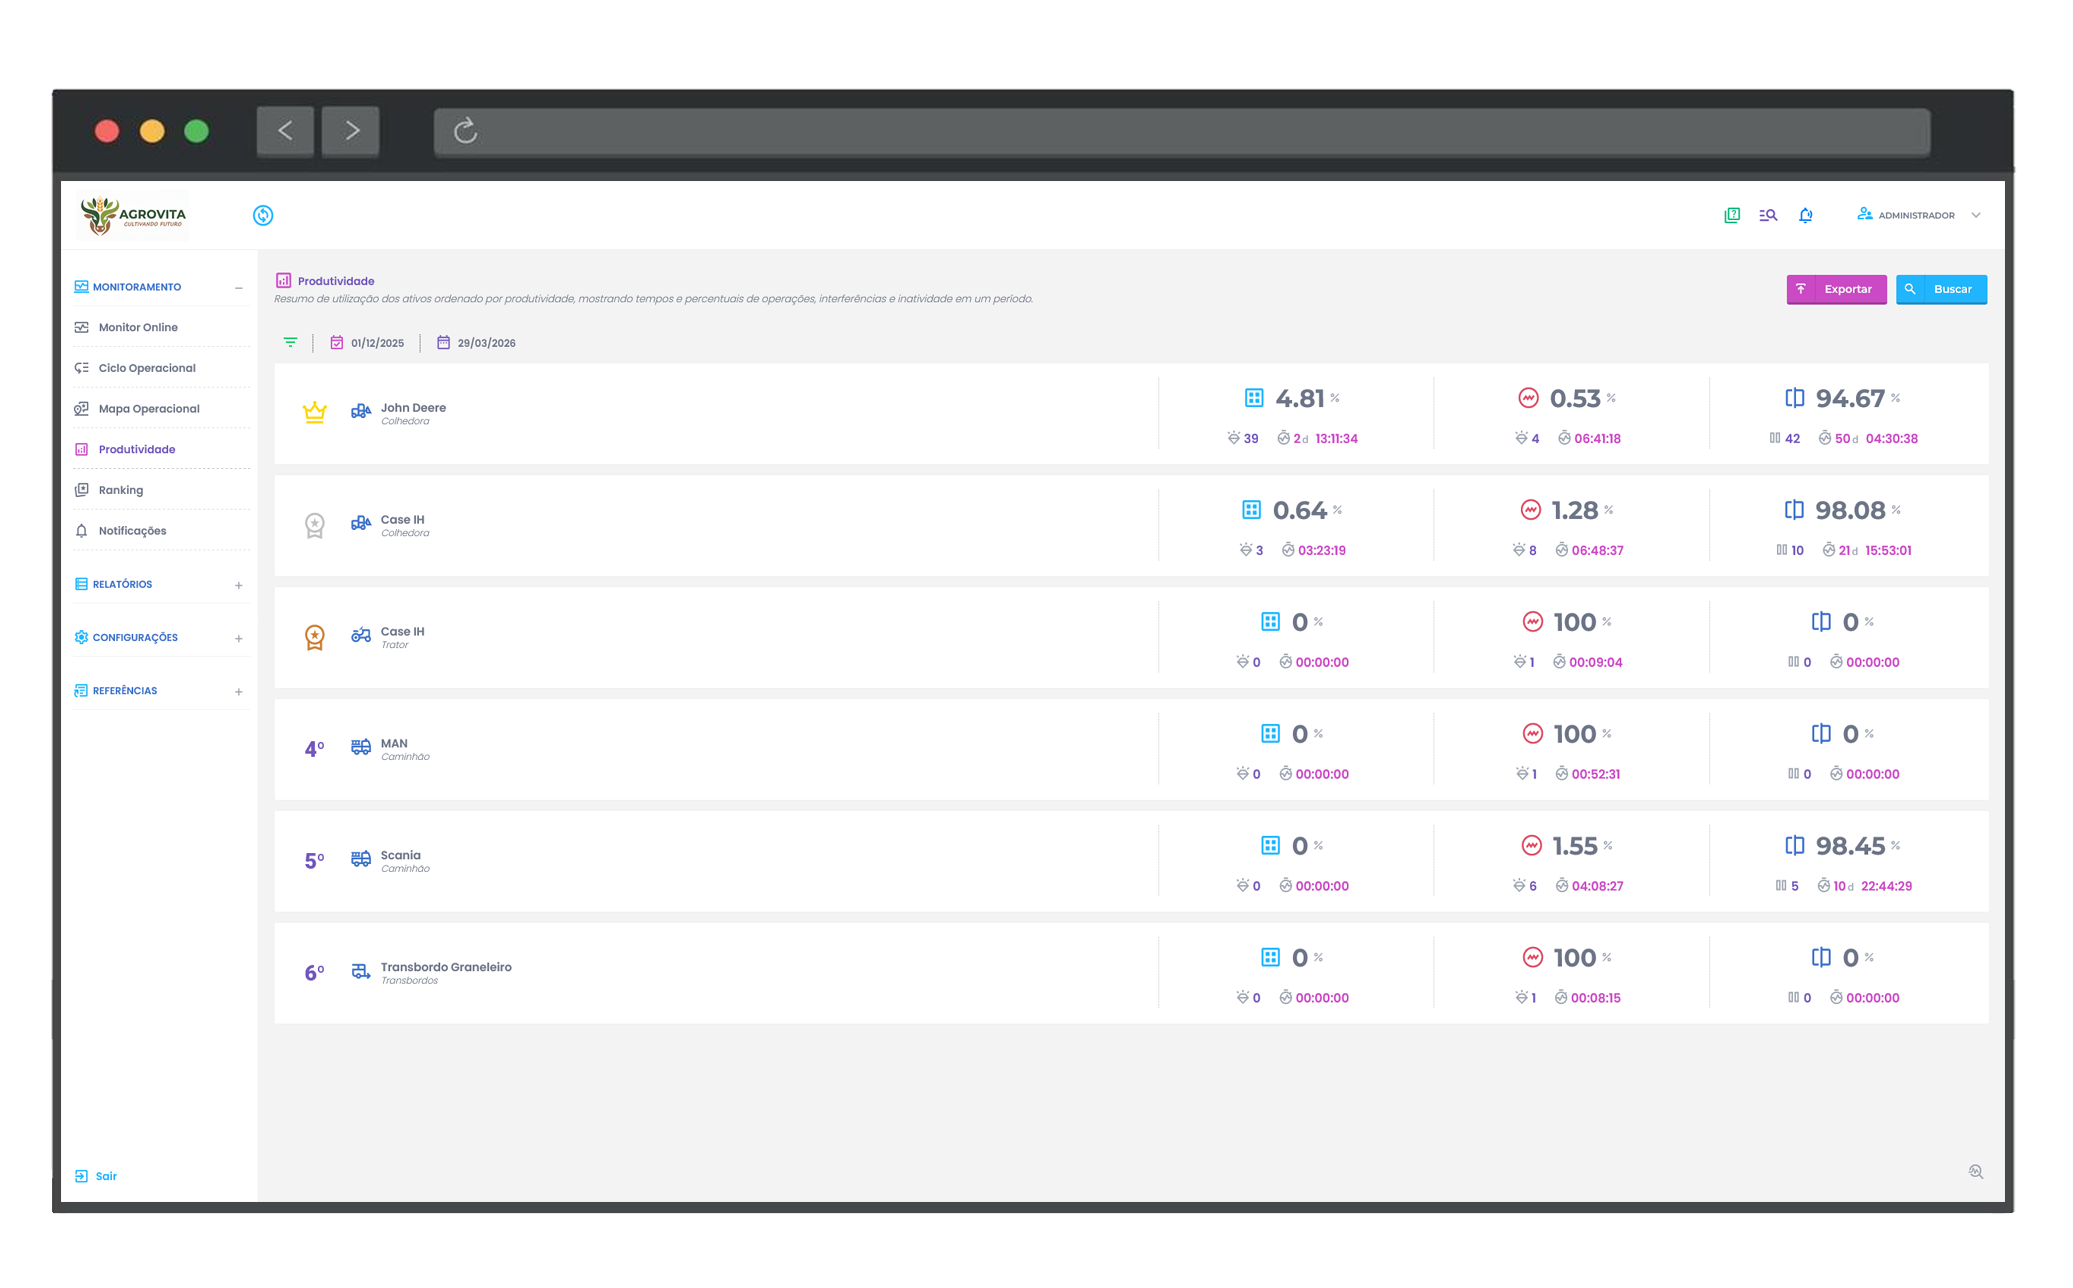Click the zoom icon at the bottom right corner
The height and width of the screenshot is (1288, 2073).
click(1976, 1170)
